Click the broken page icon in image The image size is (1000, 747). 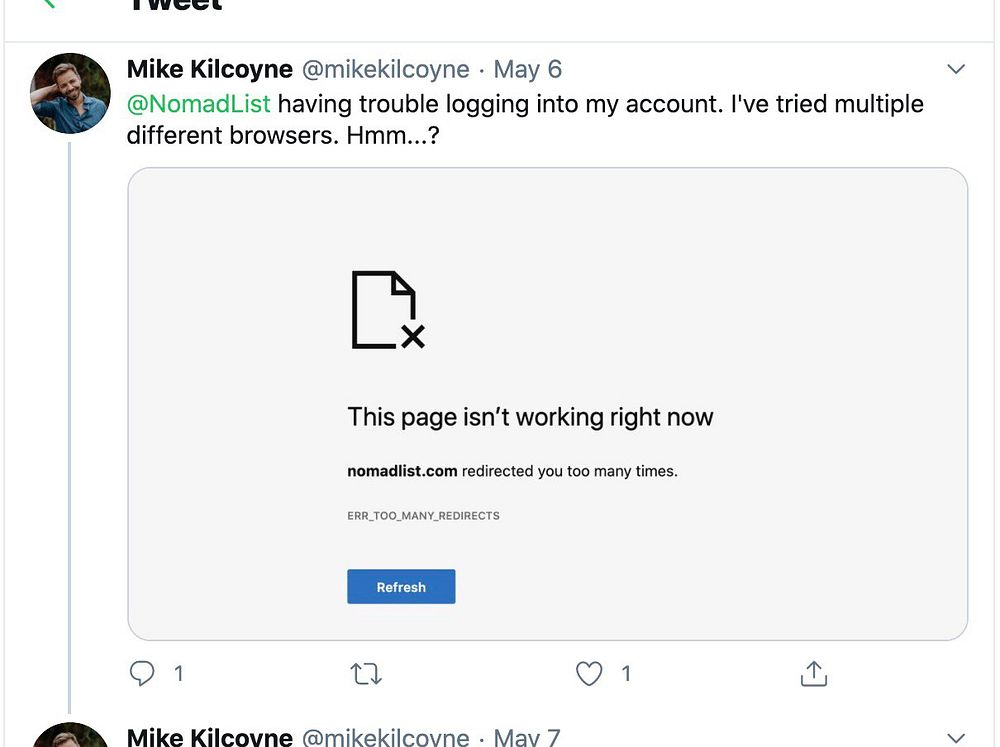point(388,310)
